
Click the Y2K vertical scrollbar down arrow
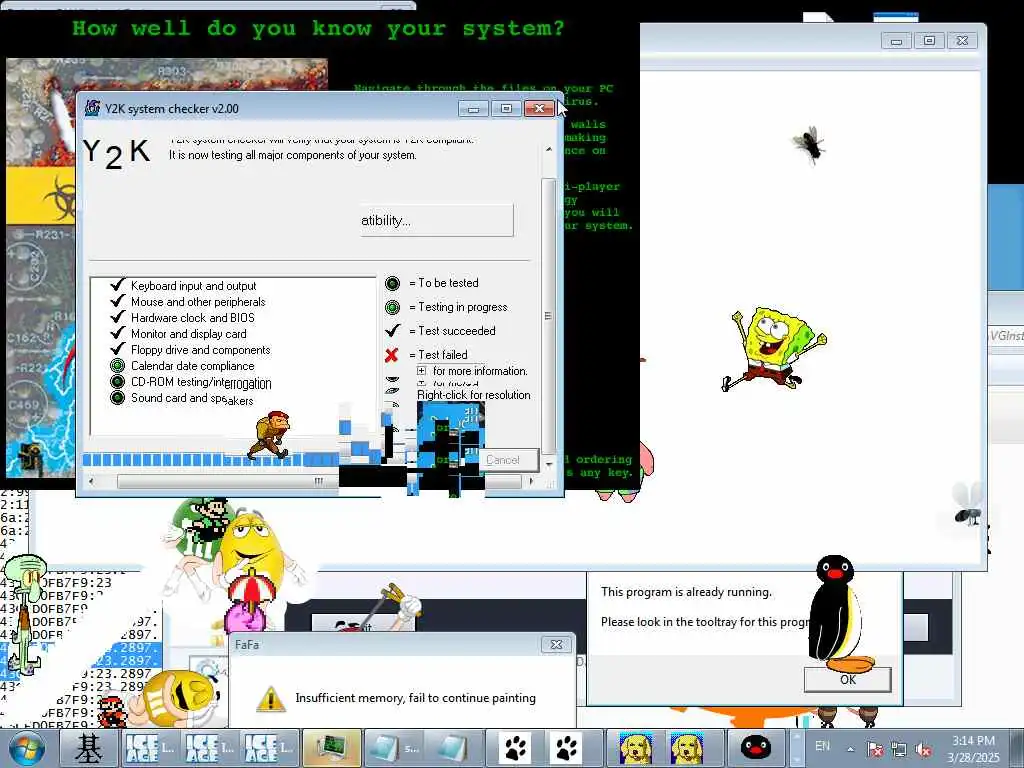coord(549,464)
